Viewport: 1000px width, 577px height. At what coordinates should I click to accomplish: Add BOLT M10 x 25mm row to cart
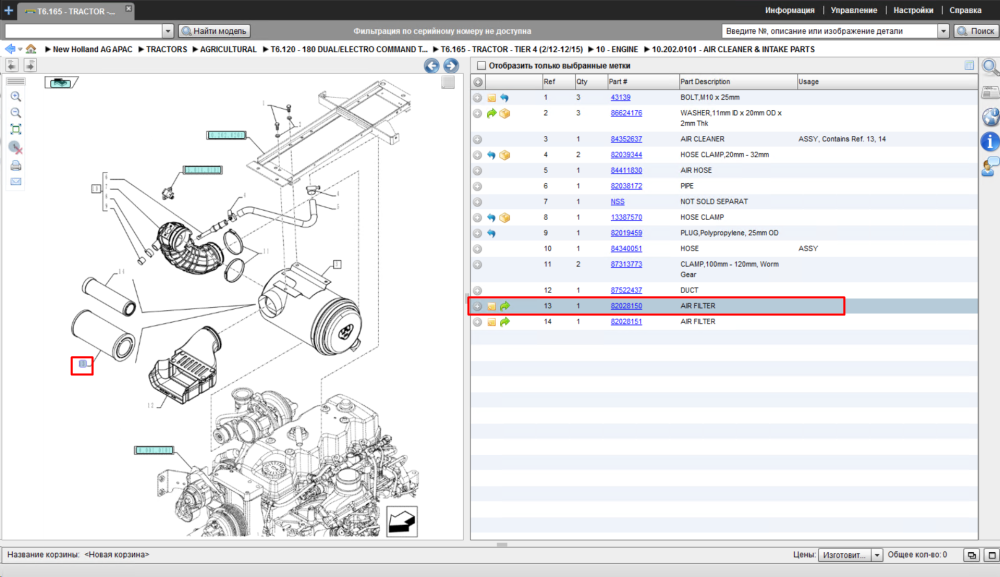point(478,98)
